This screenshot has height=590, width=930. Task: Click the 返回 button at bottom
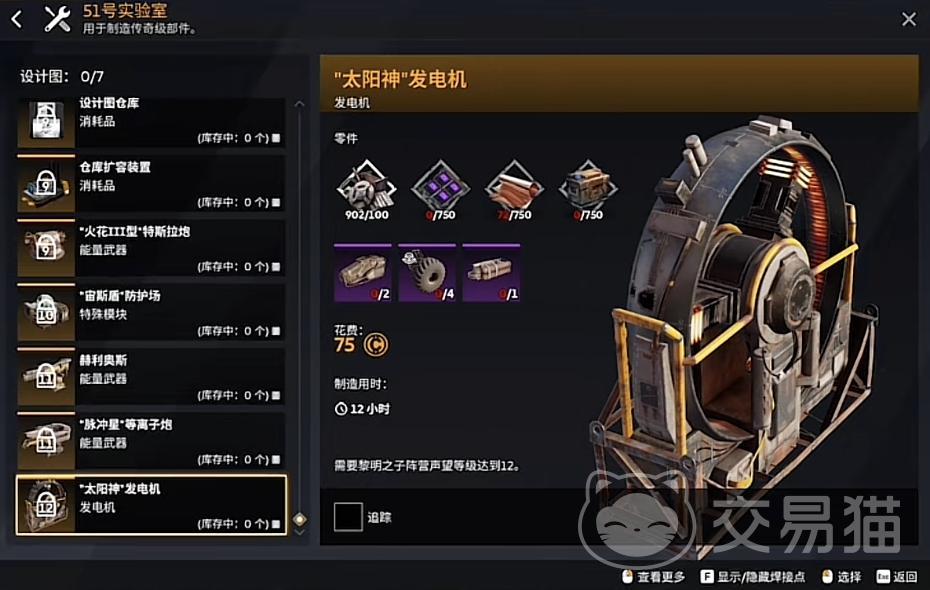[897, 576]
